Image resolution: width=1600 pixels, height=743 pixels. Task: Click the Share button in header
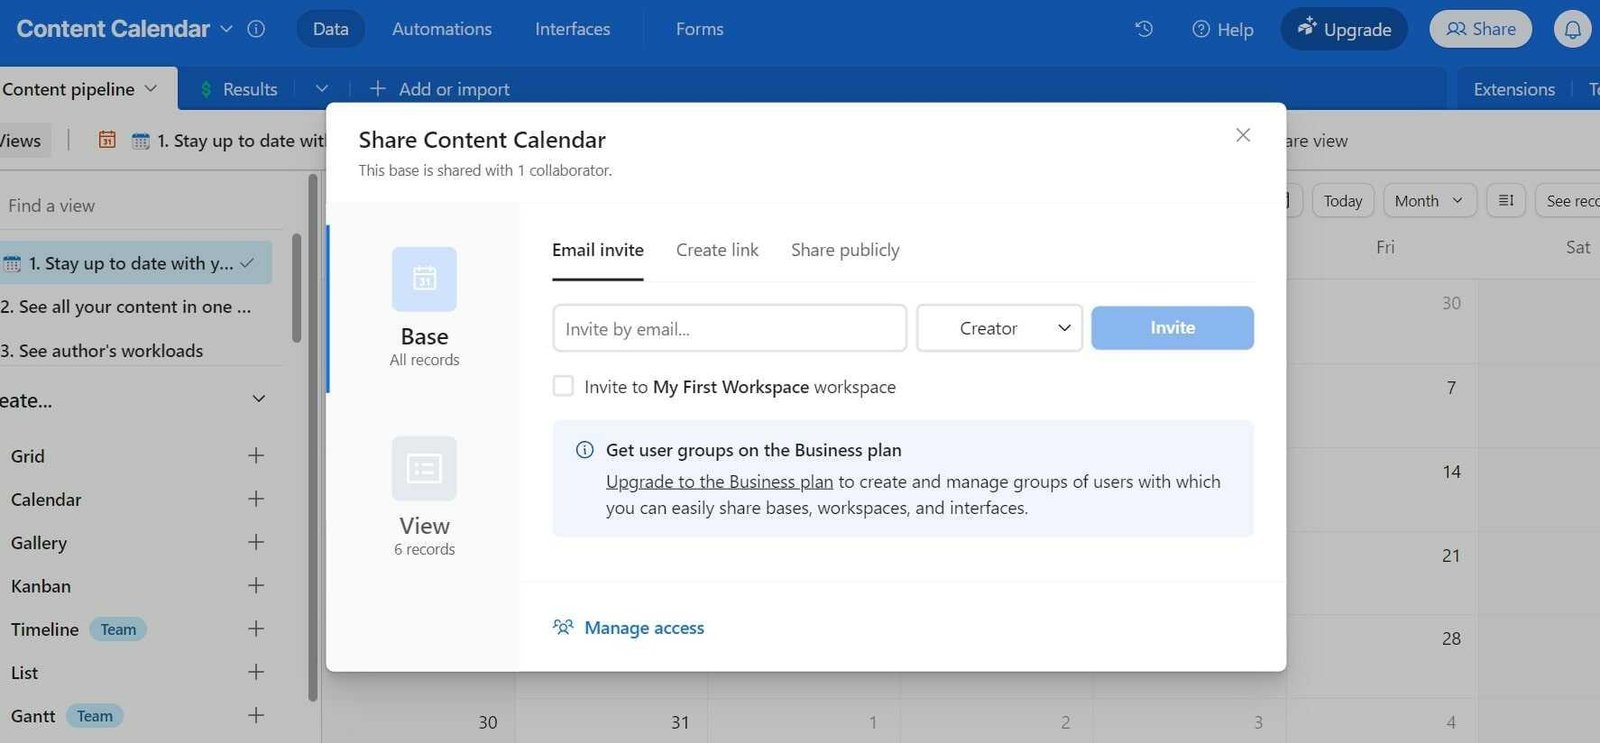[x=1481, y=29]
